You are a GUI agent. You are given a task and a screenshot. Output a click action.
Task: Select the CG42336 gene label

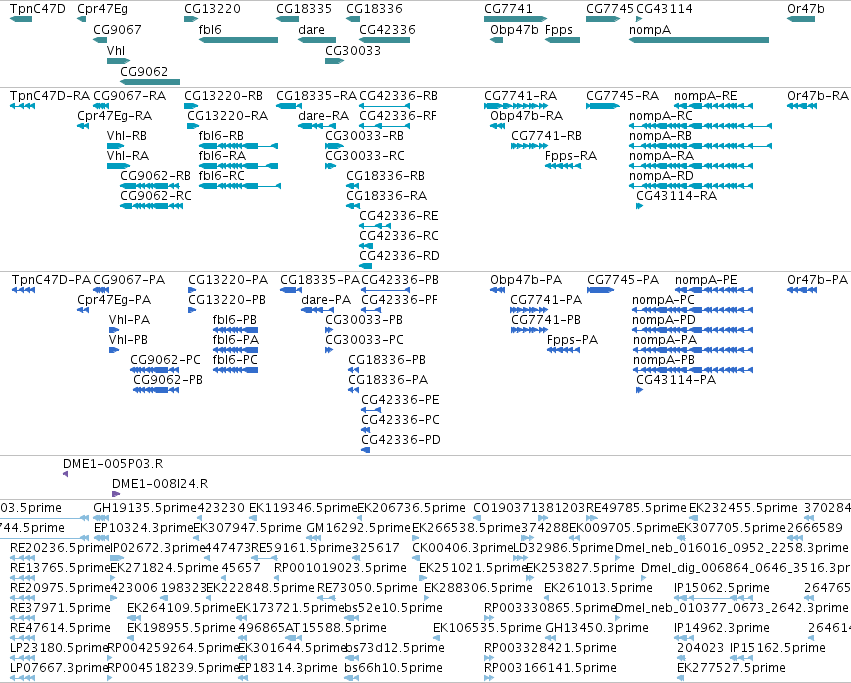coord(388,29)
